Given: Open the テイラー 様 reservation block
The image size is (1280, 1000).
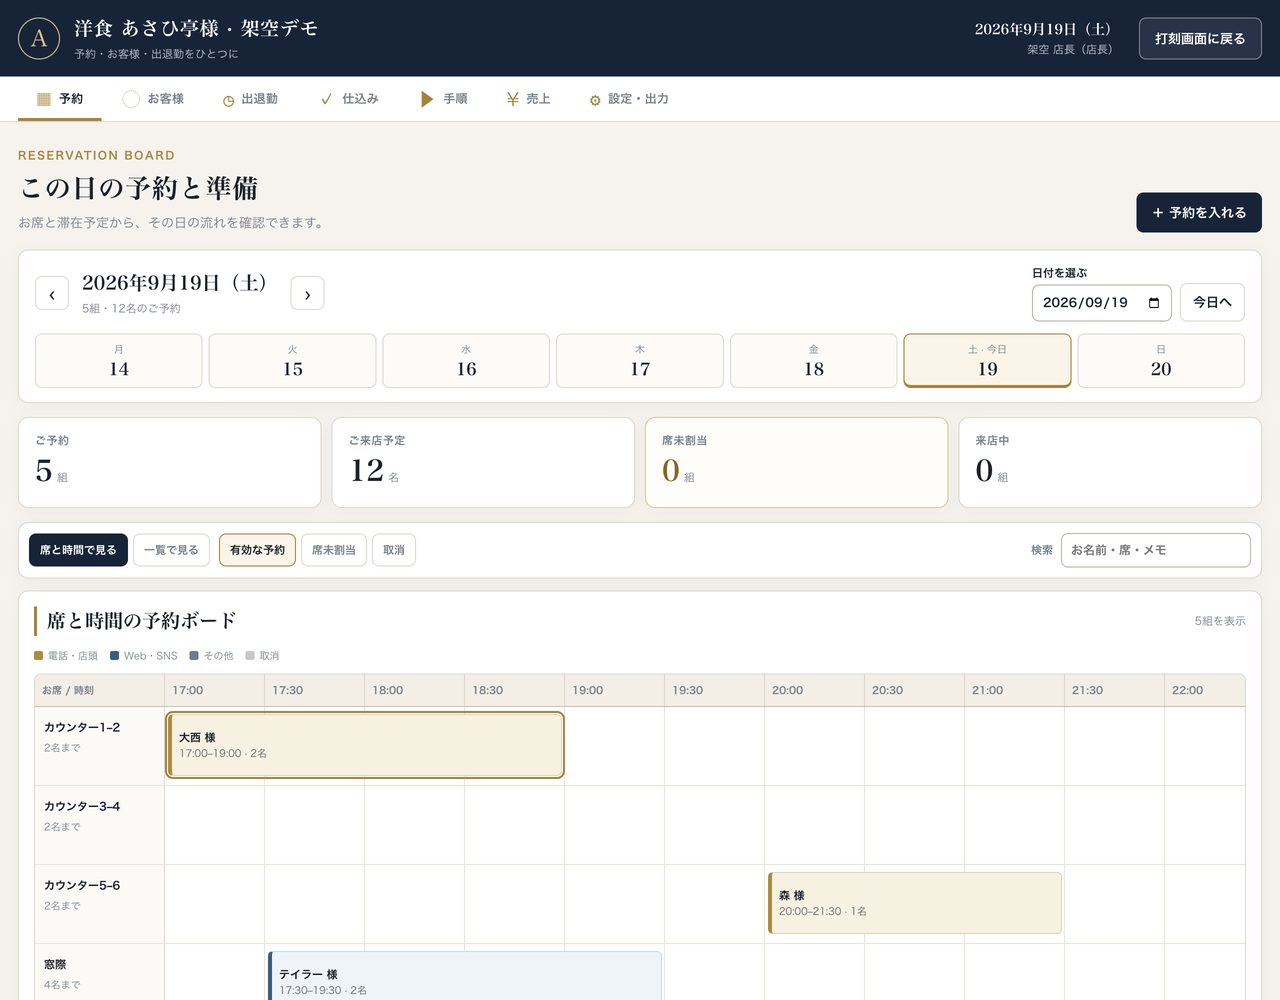Looking at the screenshot, I should pos(465,976).
